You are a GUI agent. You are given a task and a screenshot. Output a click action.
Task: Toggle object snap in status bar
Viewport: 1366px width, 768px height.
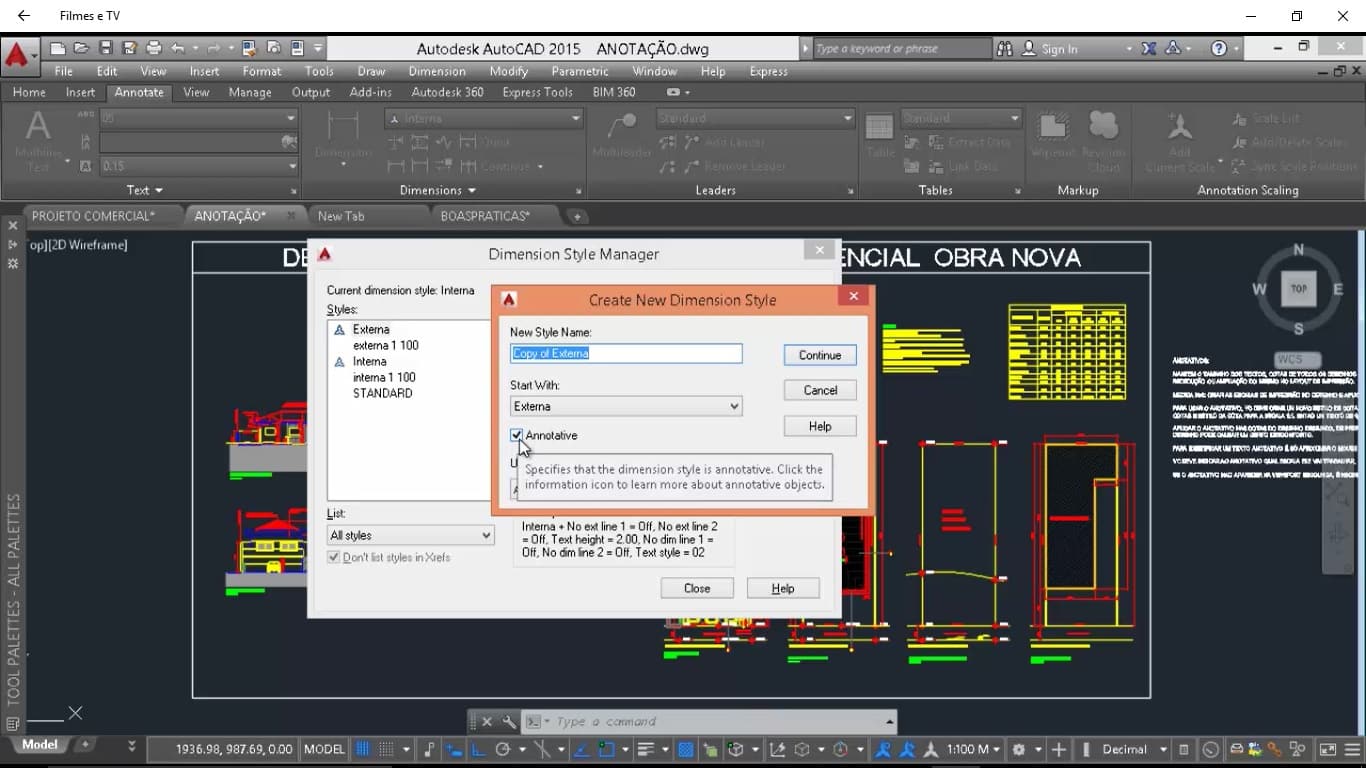tap(607, 749)
